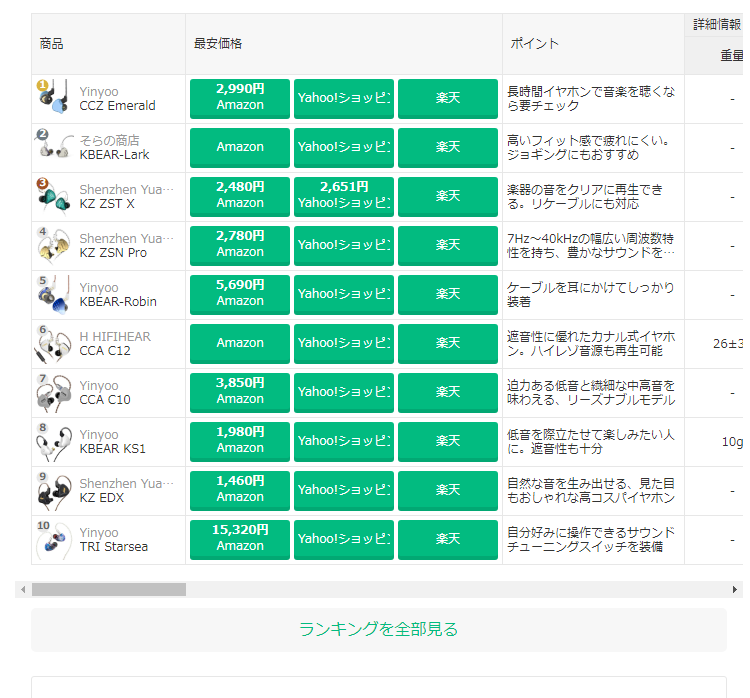Click description 長時間イヤホンで音楽を聴くなら要チェック

tap(591, 99)
